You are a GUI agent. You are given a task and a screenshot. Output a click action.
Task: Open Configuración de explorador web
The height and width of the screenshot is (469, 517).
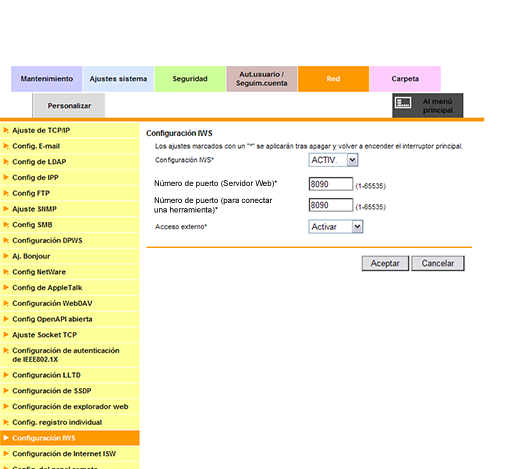click(70, 406)
